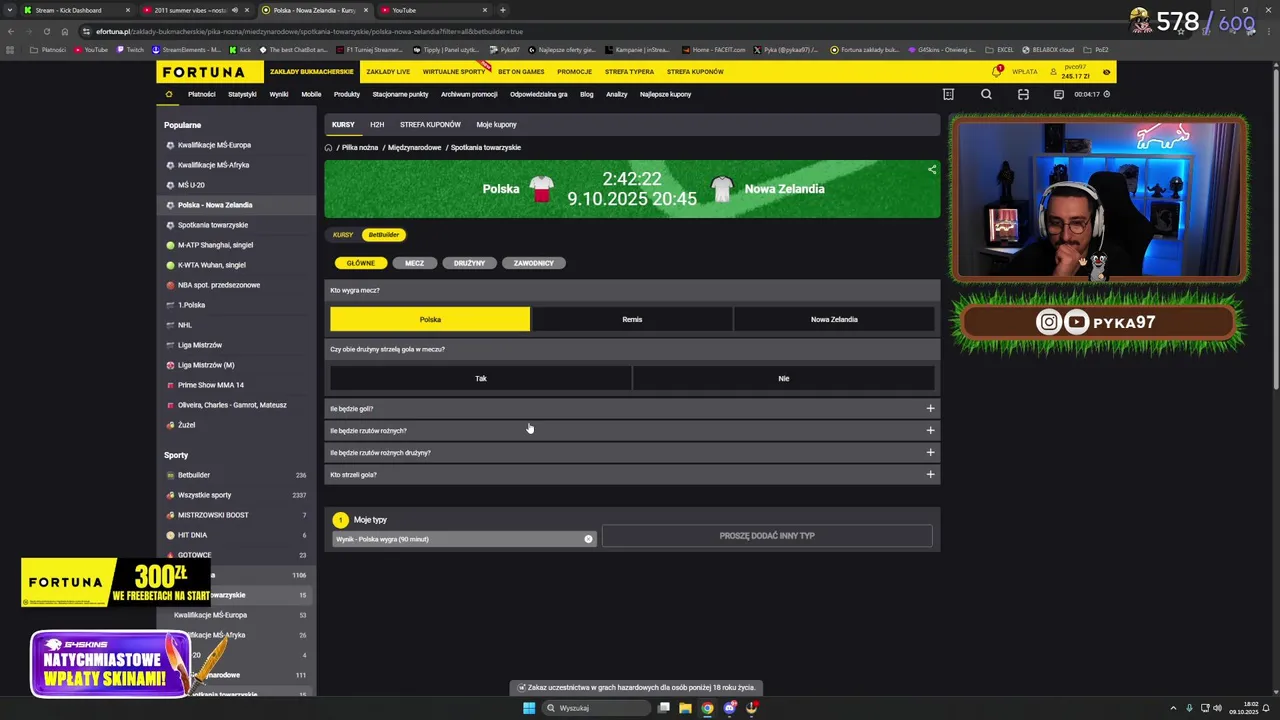Viewport: 1280px width, 720px height.
Task: Select the ZAWODNICY filter pill
Action: click(x=534, y=263)
